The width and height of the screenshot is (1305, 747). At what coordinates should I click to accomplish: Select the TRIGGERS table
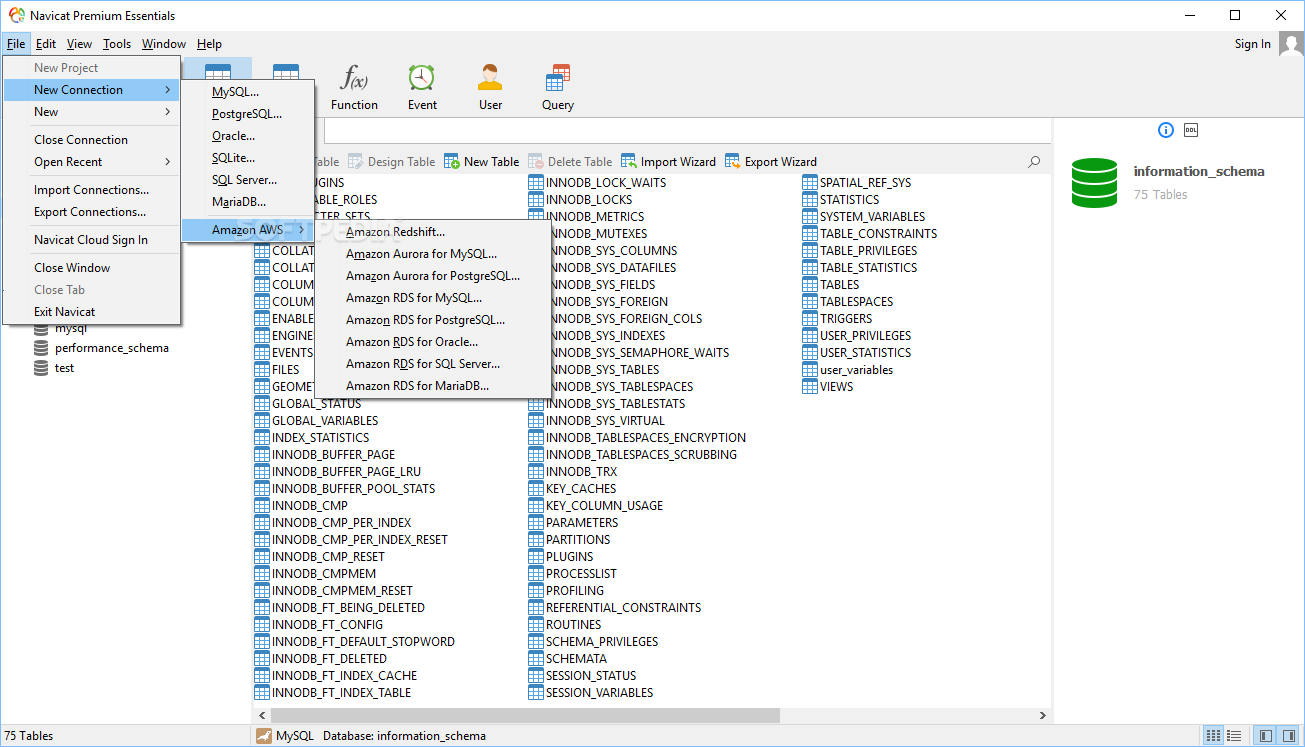pos(837,319)
